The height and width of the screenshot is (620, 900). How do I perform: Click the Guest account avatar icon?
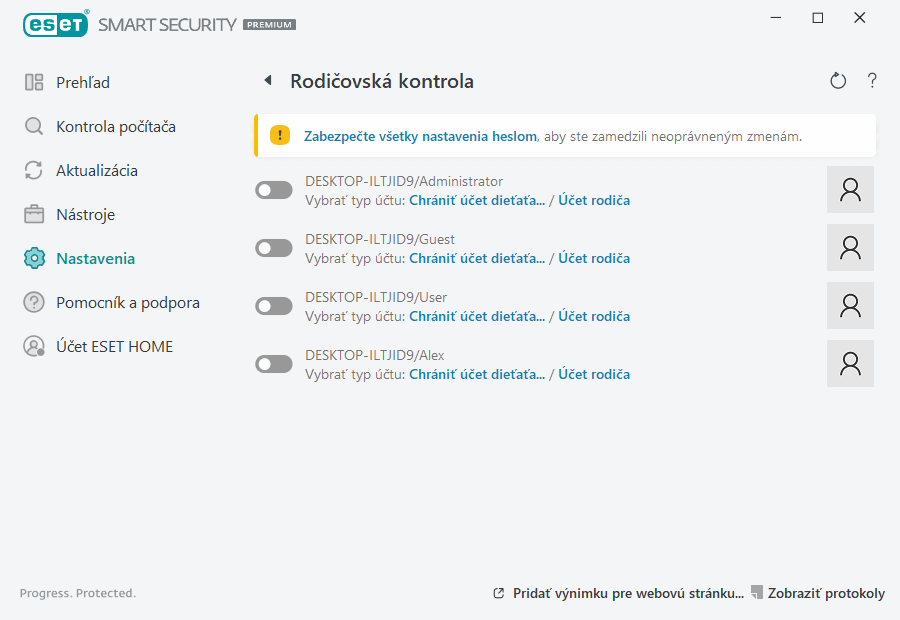point(851,248)
